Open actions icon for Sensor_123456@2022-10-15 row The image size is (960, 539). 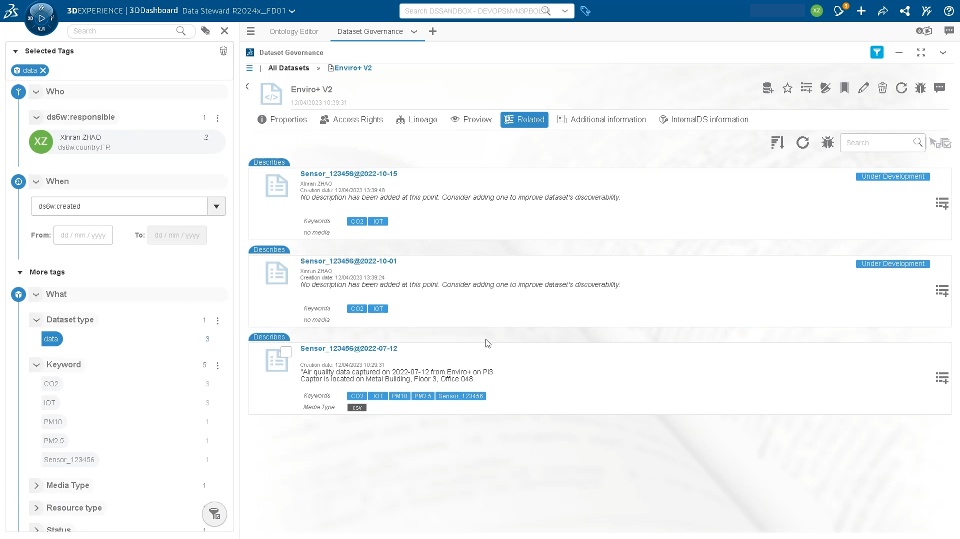pos(942,203)
